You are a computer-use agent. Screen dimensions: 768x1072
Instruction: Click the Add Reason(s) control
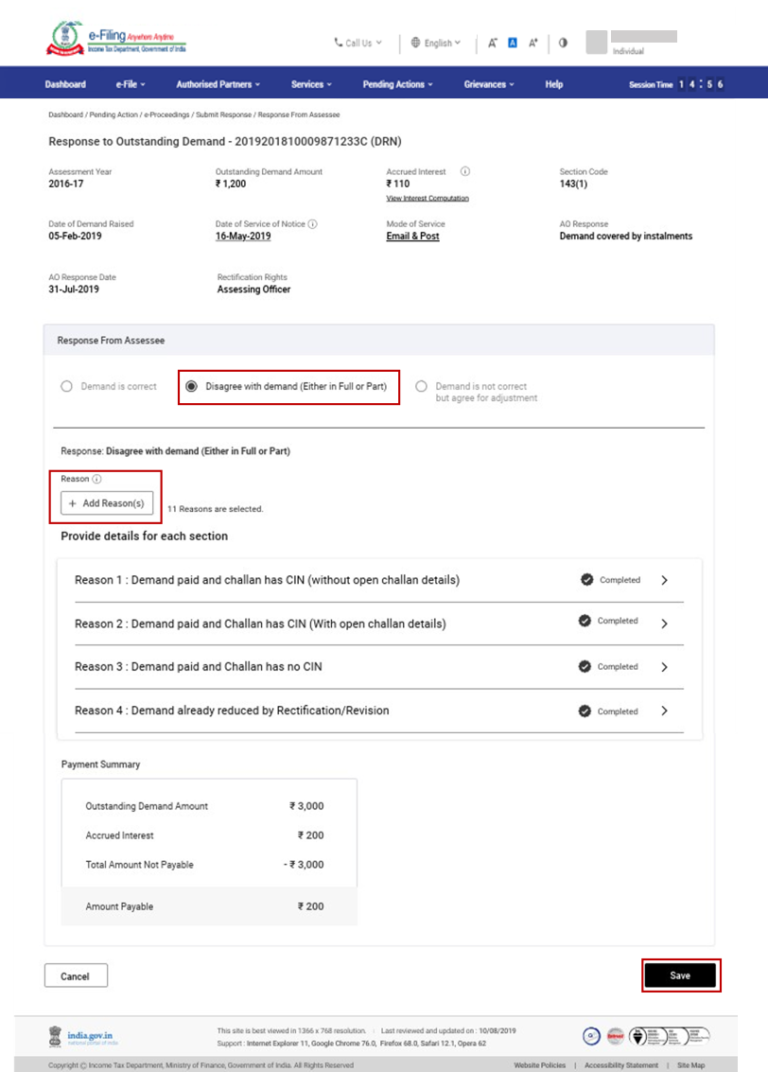(105, 503)
